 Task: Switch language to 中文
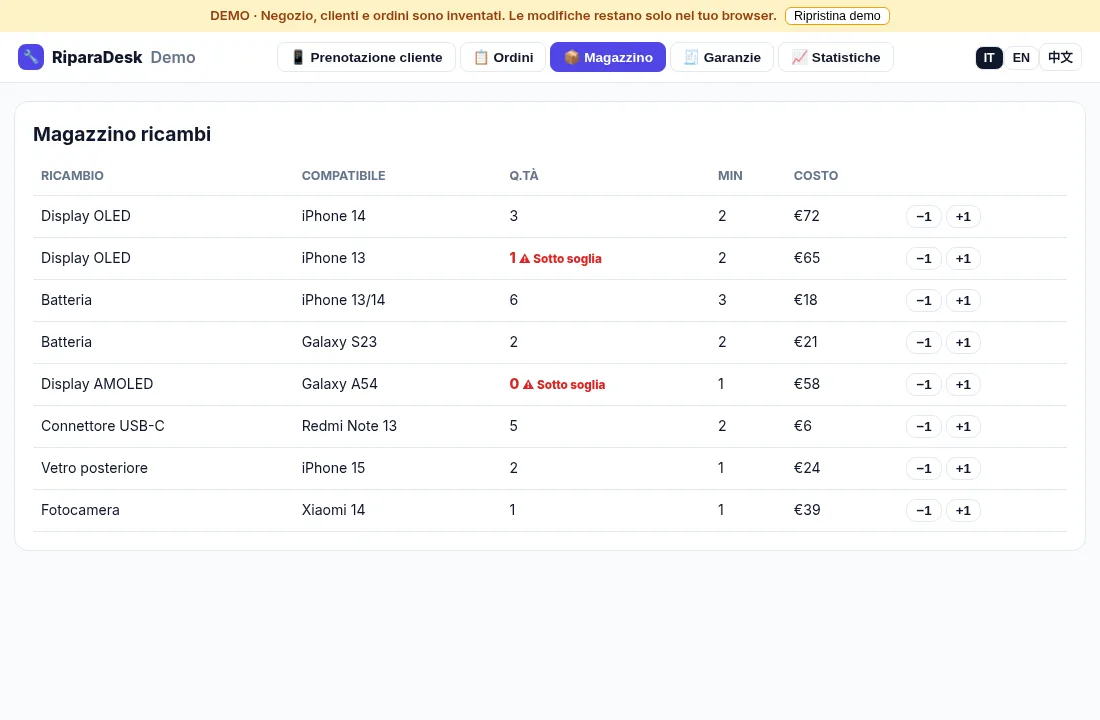click(x=1060, y=58)
